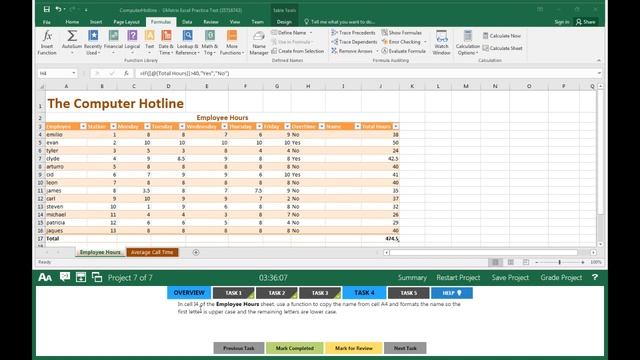Open Text functions list
This screenshot has height=360, width=640.
150,42
